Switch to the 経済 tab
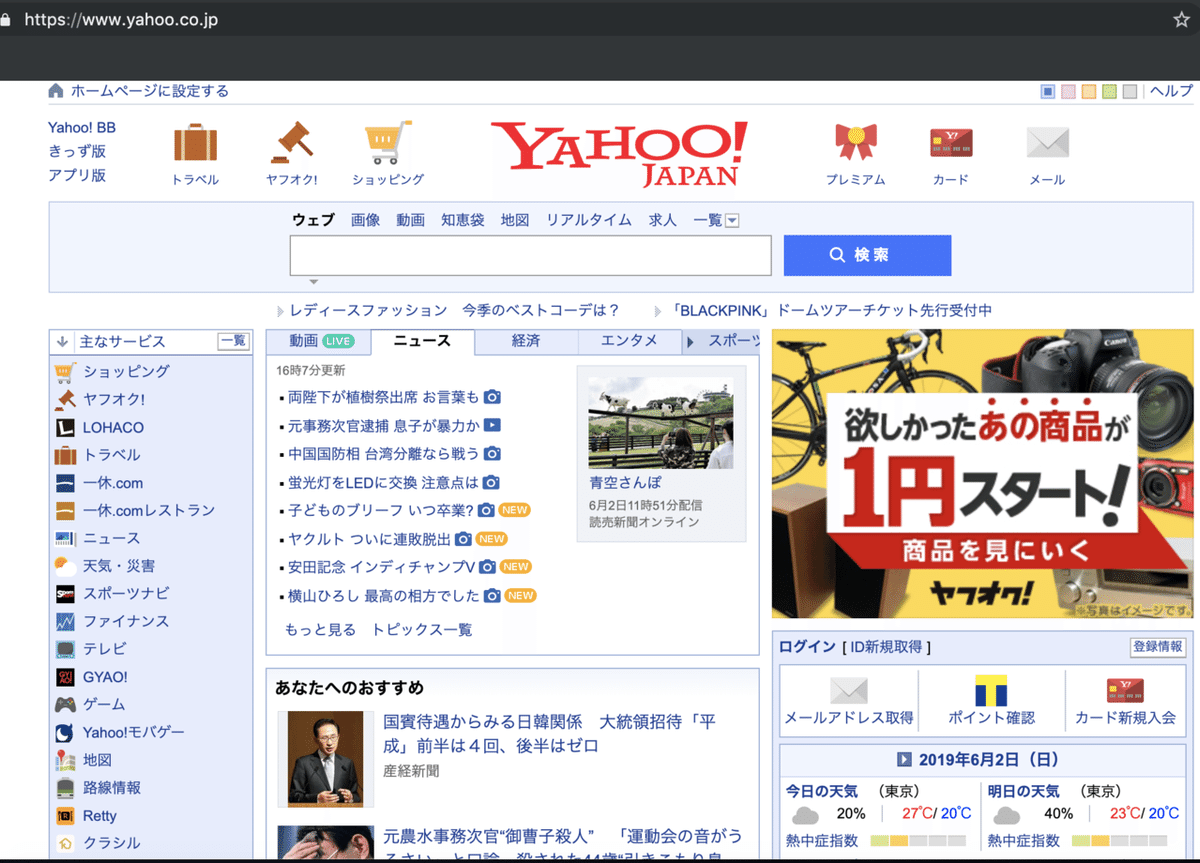Screen dimensions: 1200x863 pos(526,341)
